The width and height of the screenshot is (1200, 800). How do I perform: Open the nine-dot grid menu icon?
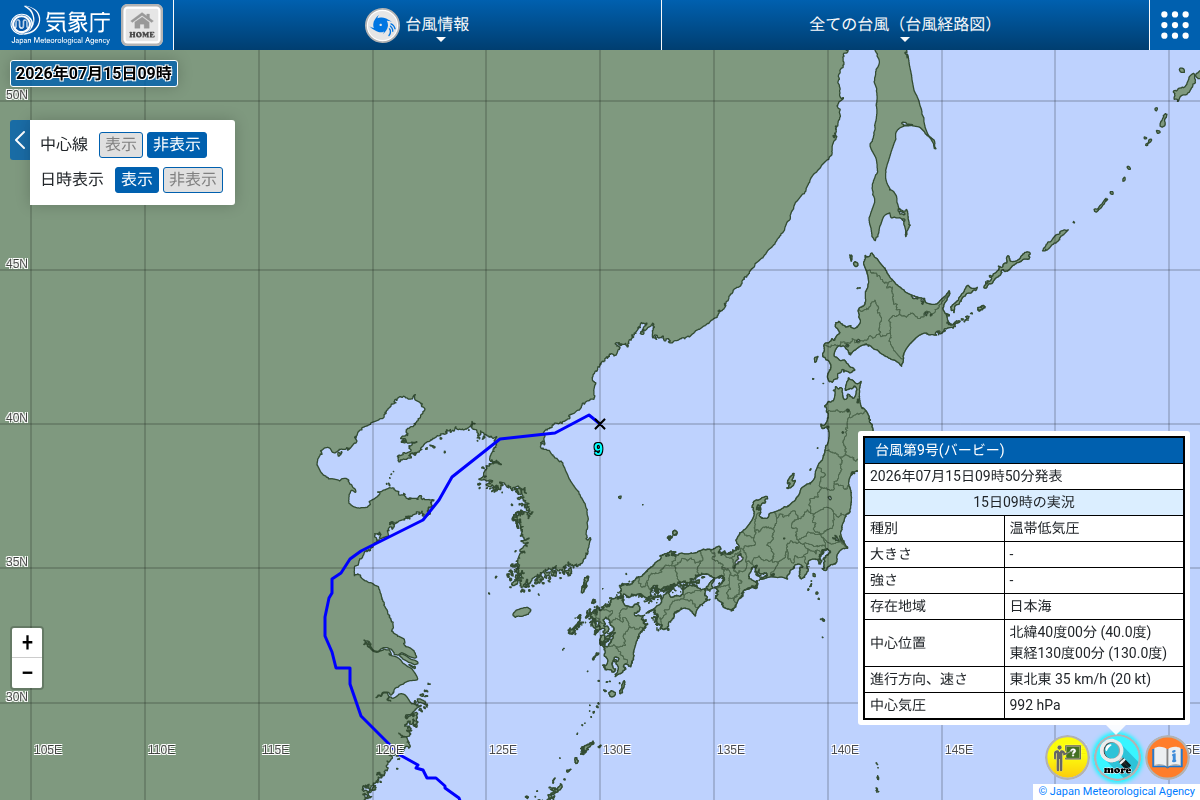tap(1175, 25)
